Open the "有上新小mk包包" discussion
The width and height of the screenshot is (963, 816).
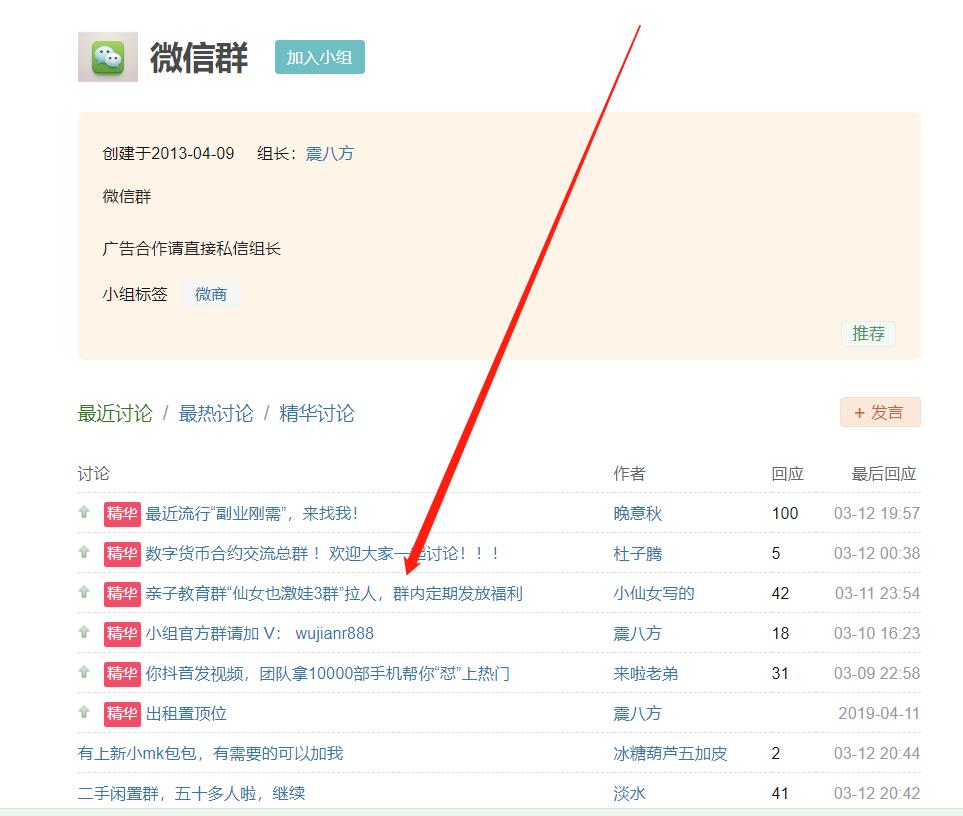pos(210,753)
